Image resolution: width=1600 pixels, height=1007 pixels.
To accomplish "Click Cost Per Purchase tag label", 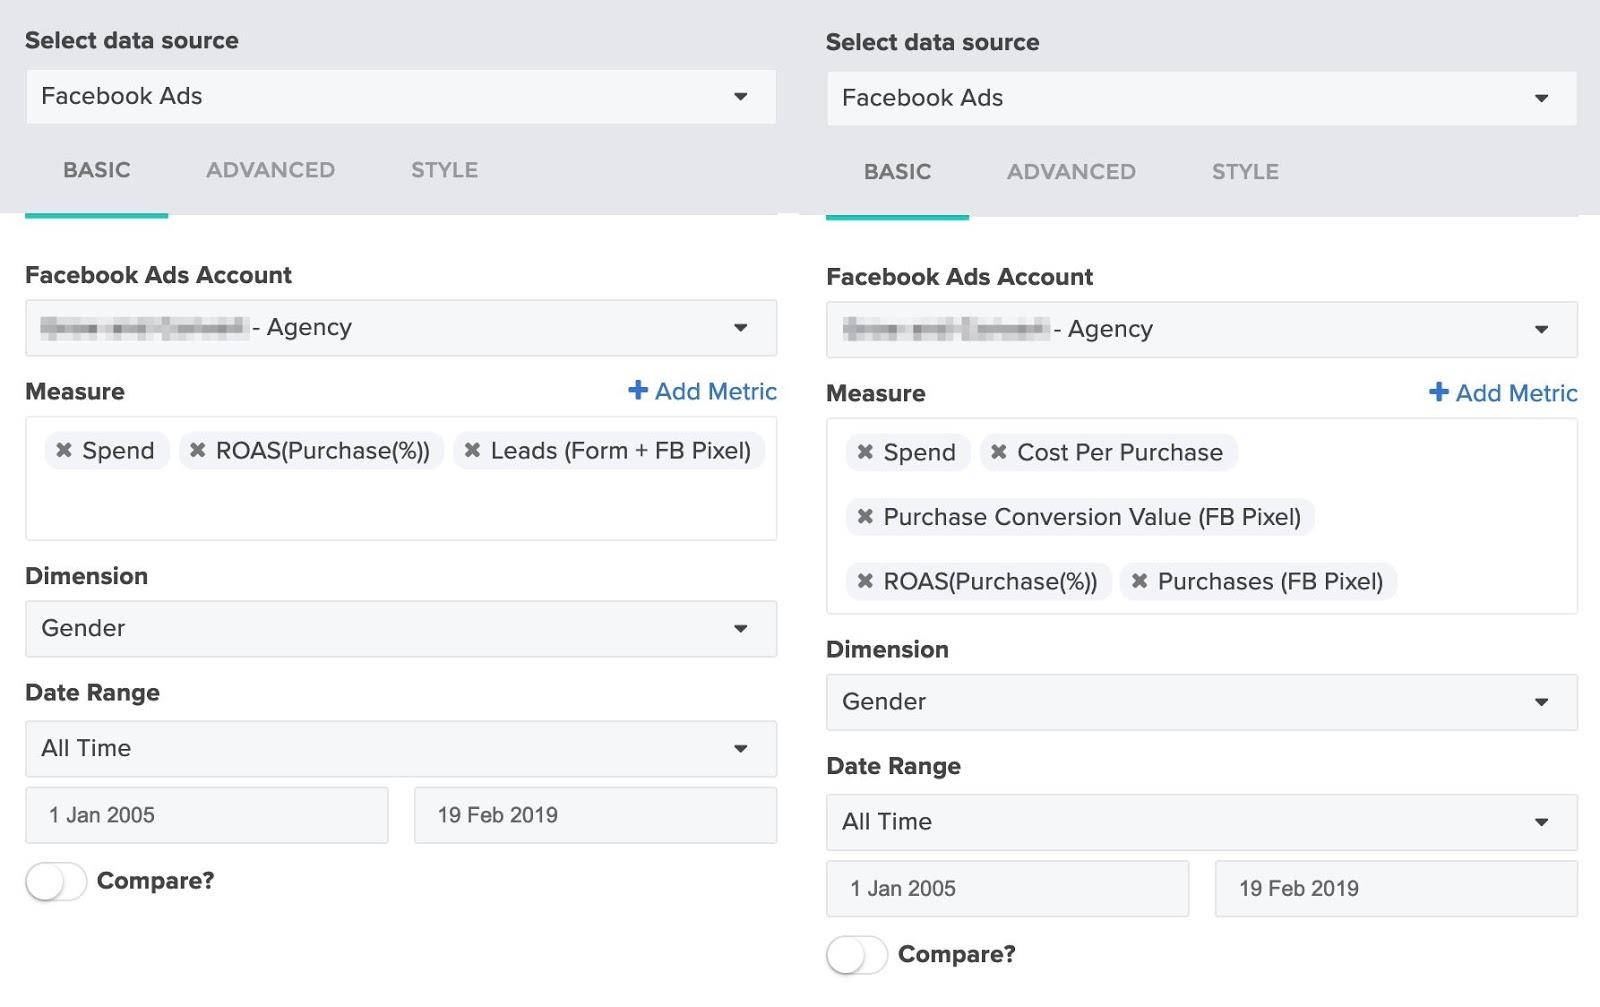I will coord(1120,453).
